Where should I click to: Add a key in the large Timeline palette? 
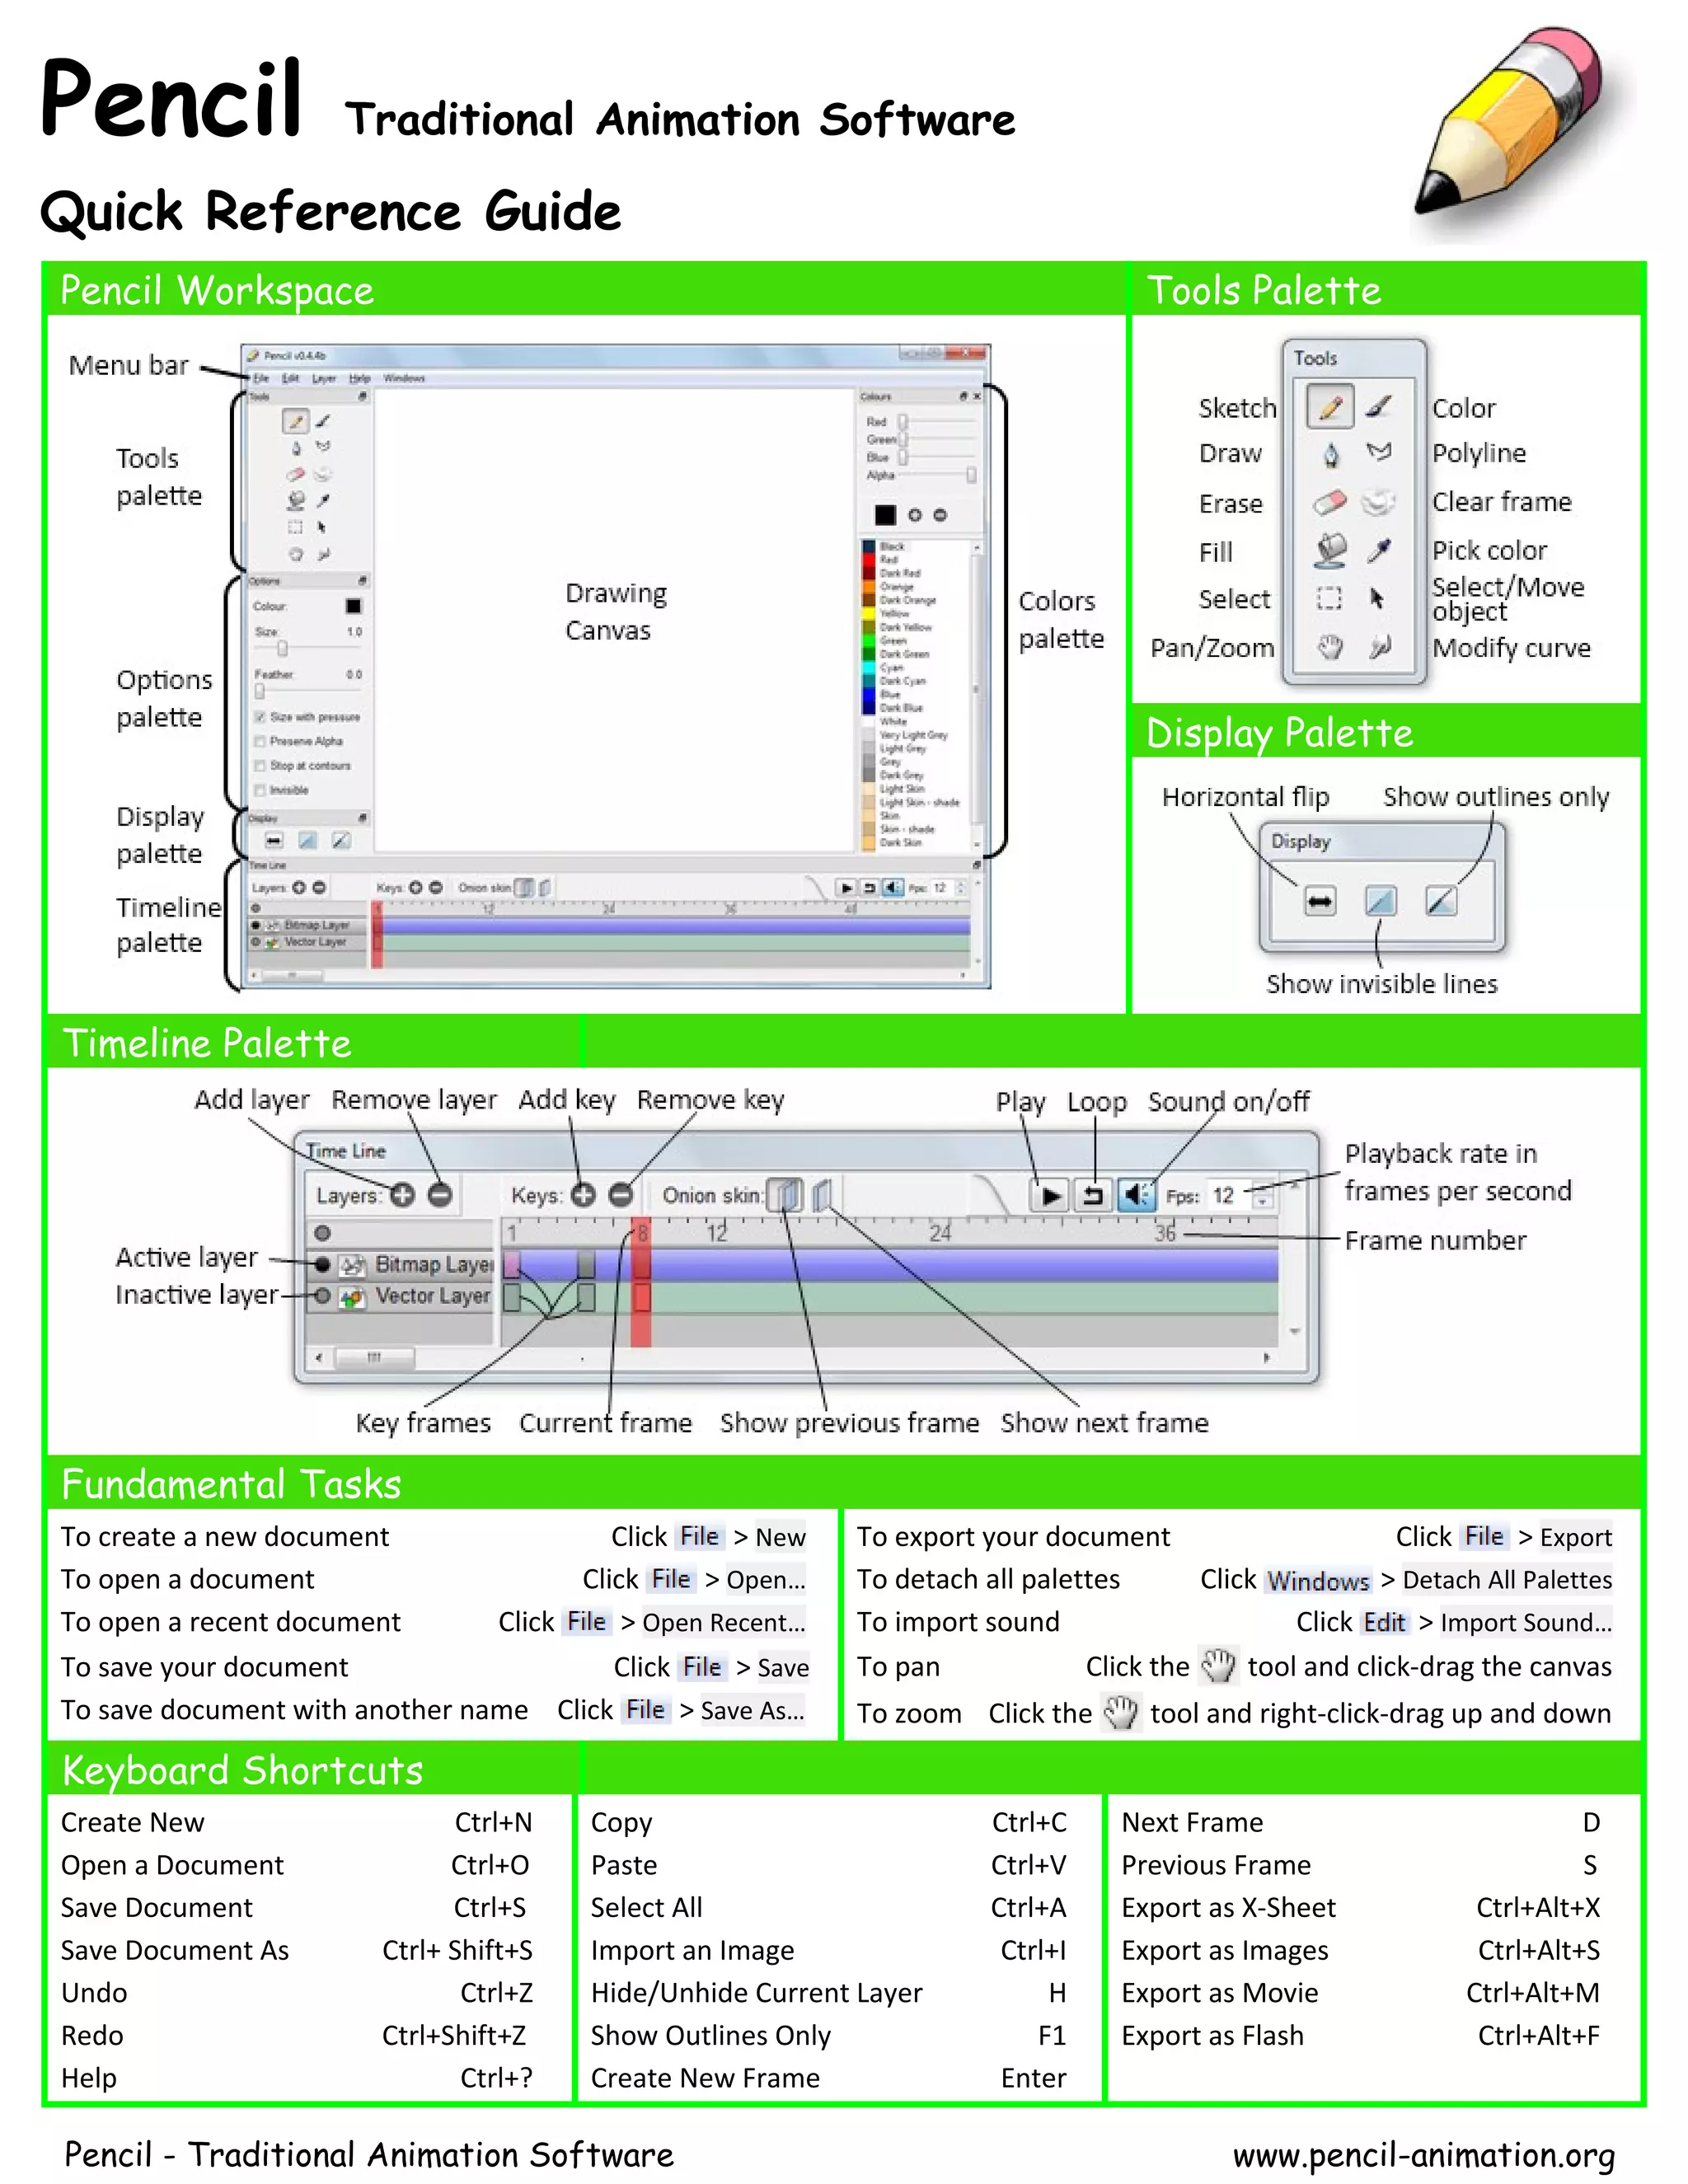pyautogui.click(x=584, y=1195)
